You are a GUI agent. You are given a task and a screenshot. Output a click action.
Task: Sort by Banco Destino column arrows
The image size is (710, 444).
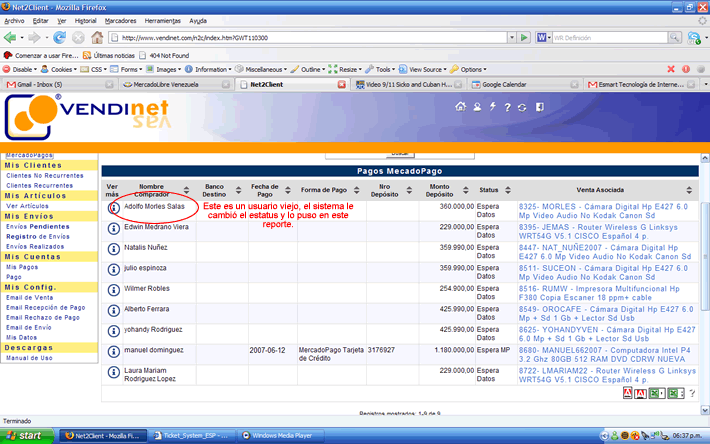[238, 190]
